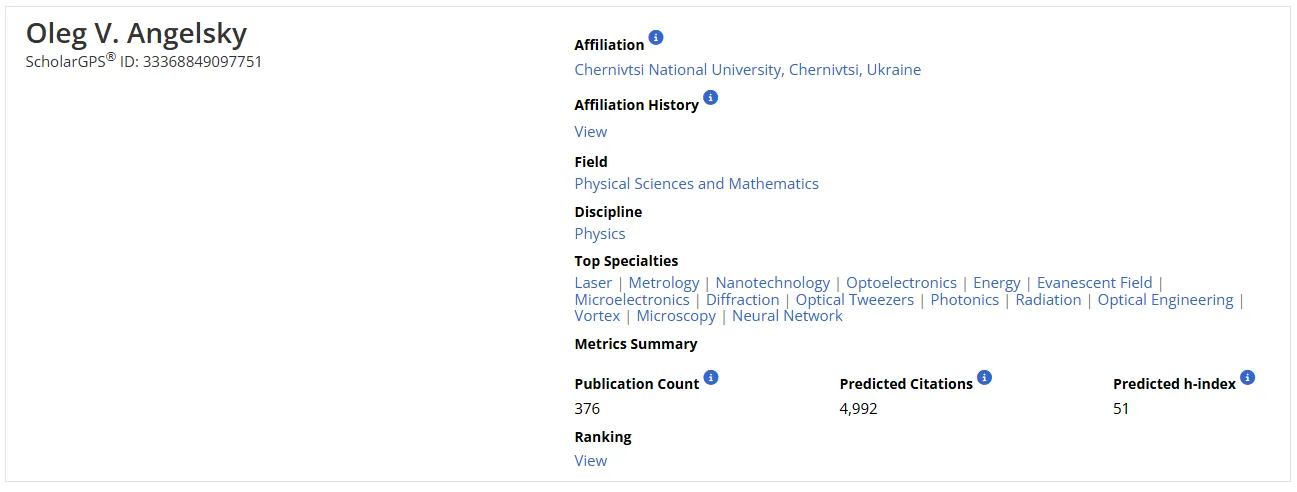Open Chernivtsi National University affiliation link
This screenshot has height=492, width=1297.
coord(747,70)
